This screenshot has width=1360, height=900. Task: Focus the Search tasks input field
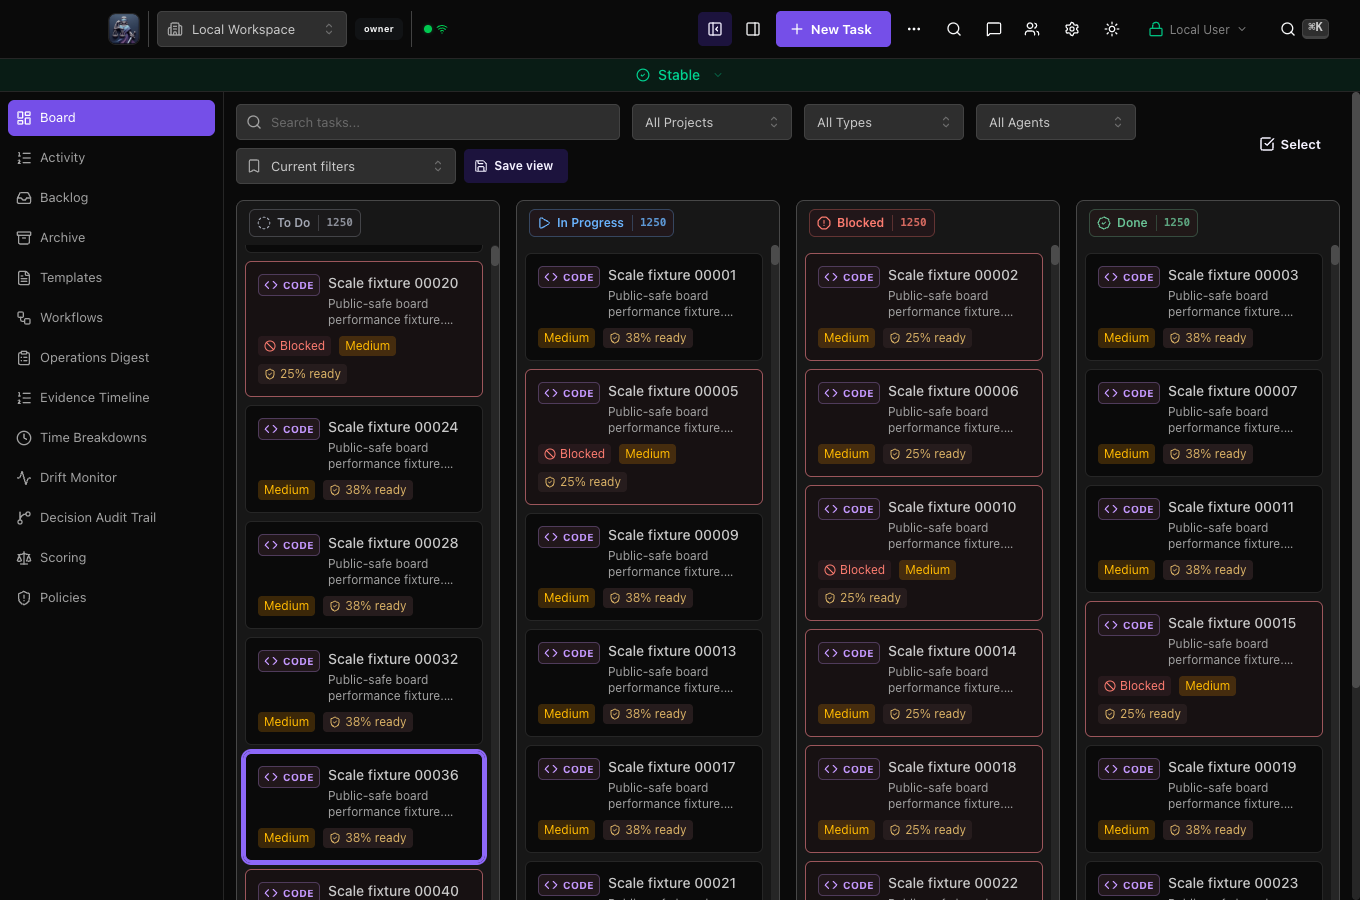[x=428, y=122]
